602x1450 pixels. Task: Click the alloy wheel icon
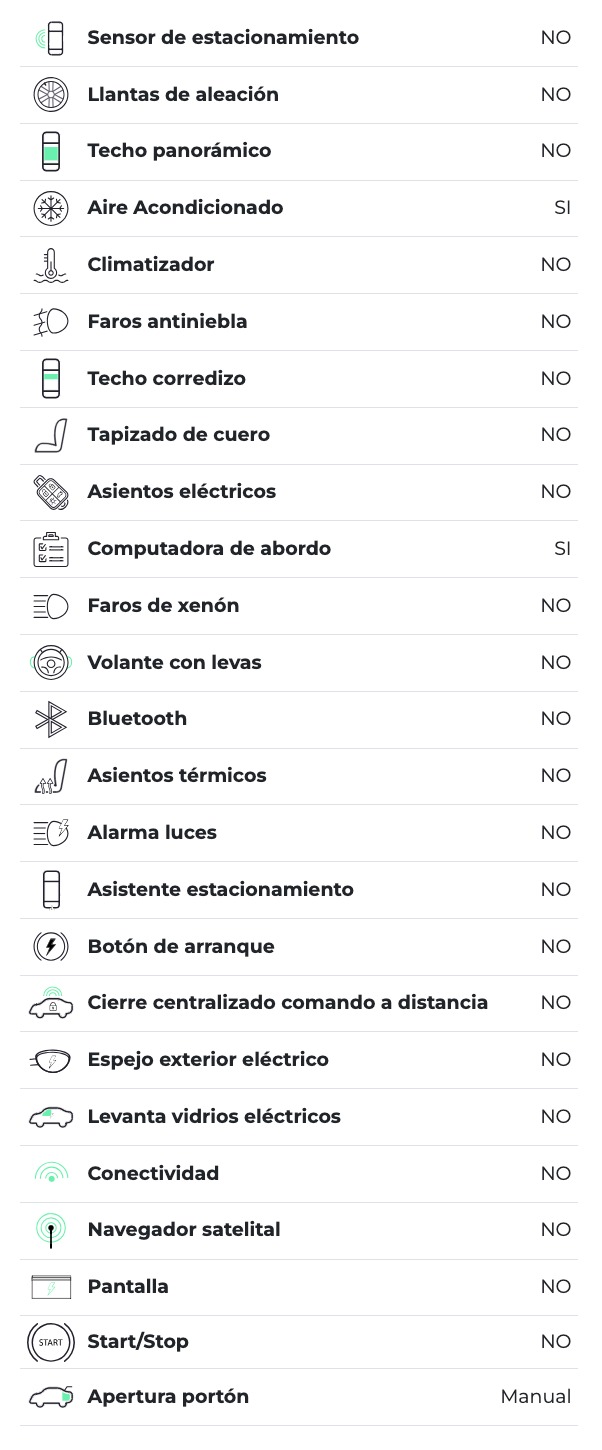click(x=50, y=95)
